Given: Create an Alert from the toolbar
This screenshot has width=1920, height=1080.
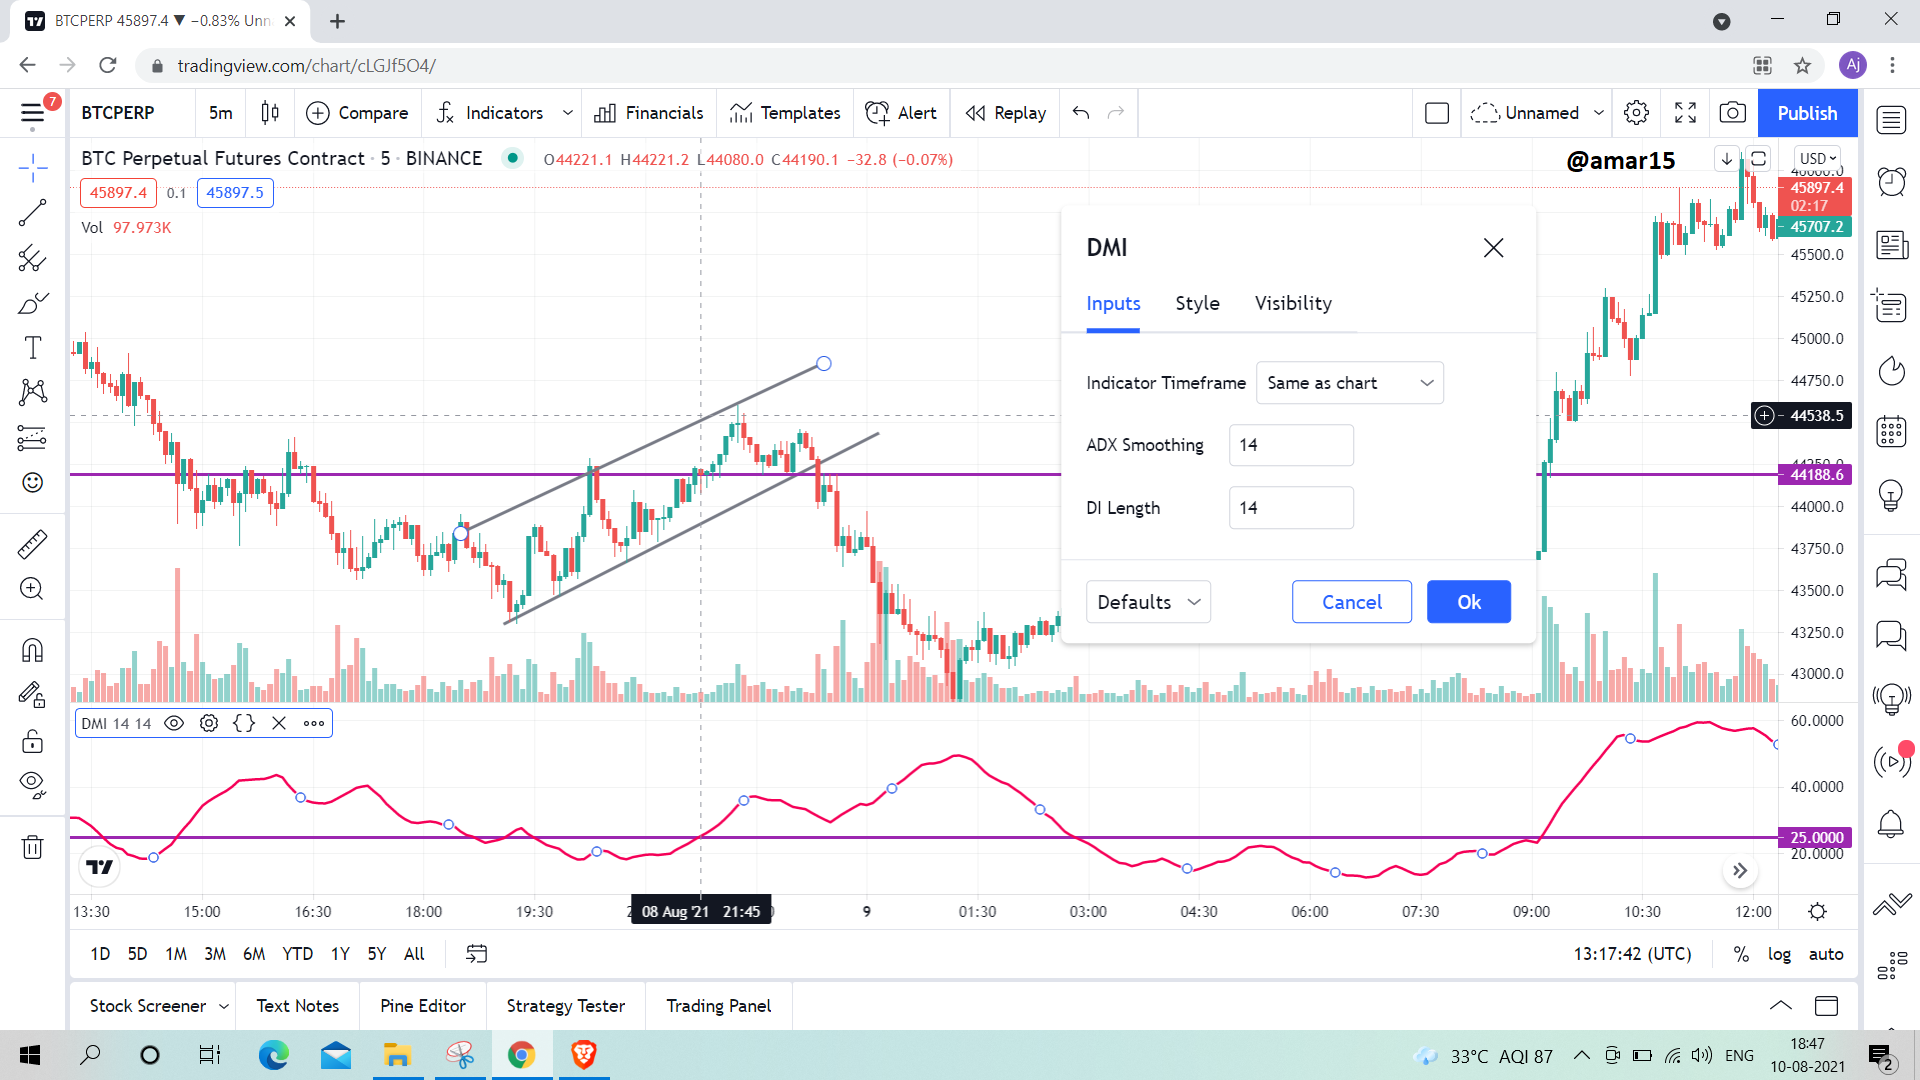Looking at the screenshot, I should (901, 113).
